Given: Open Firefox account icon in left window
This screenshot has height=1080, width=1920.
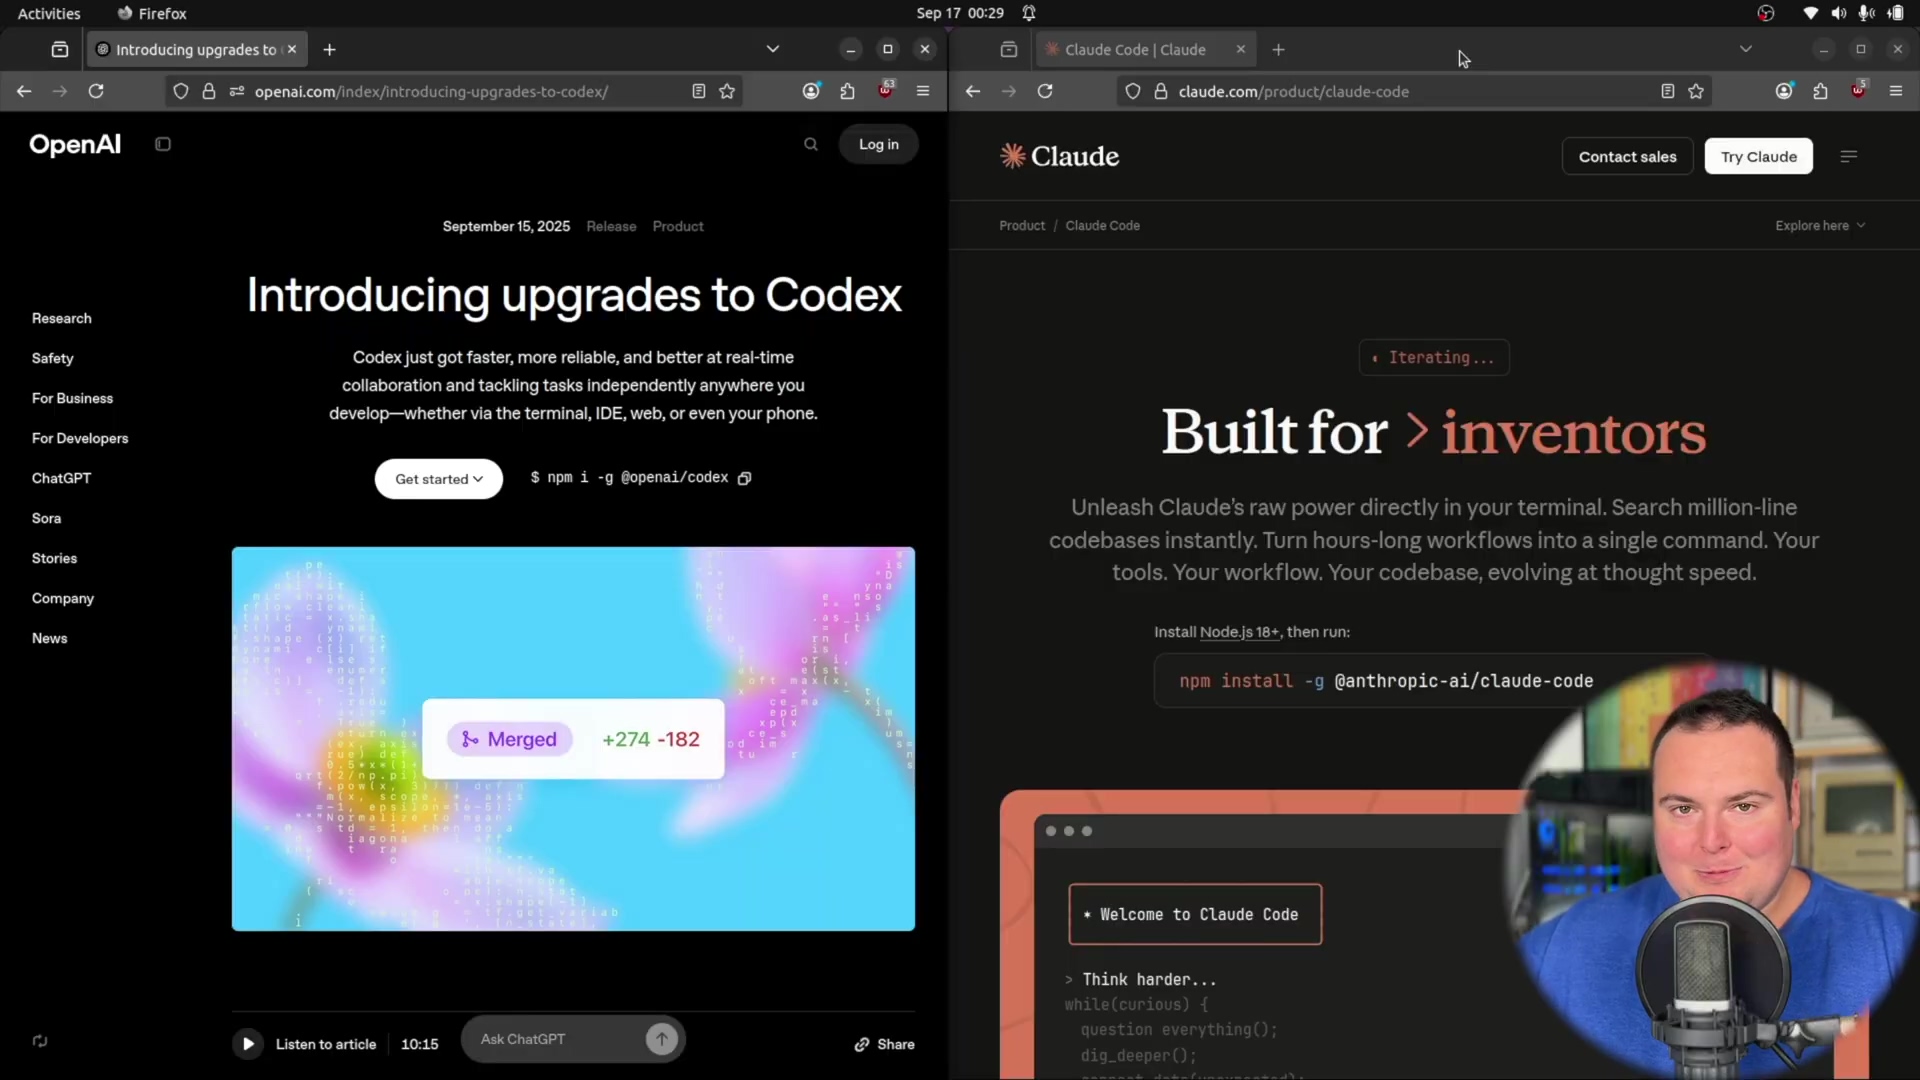Looking at the screenshot, I should [x=811, y=91].
